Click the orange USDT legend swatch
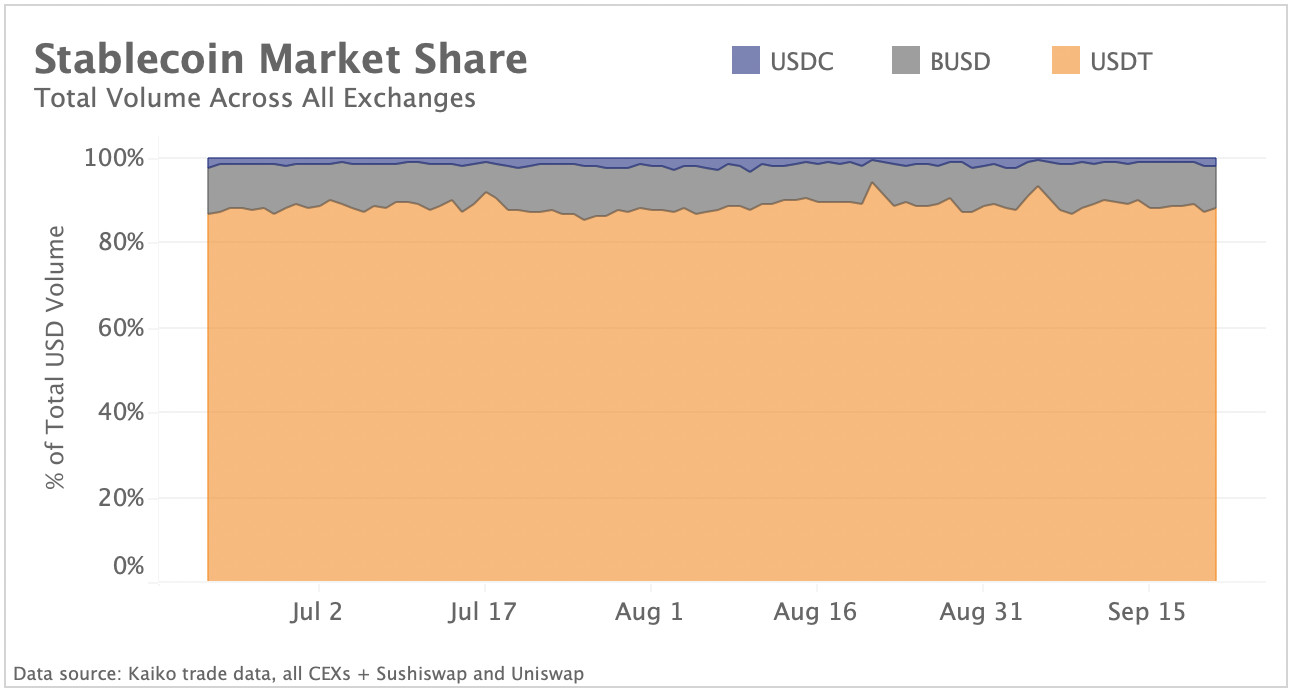 click(x=1066, y=61)
